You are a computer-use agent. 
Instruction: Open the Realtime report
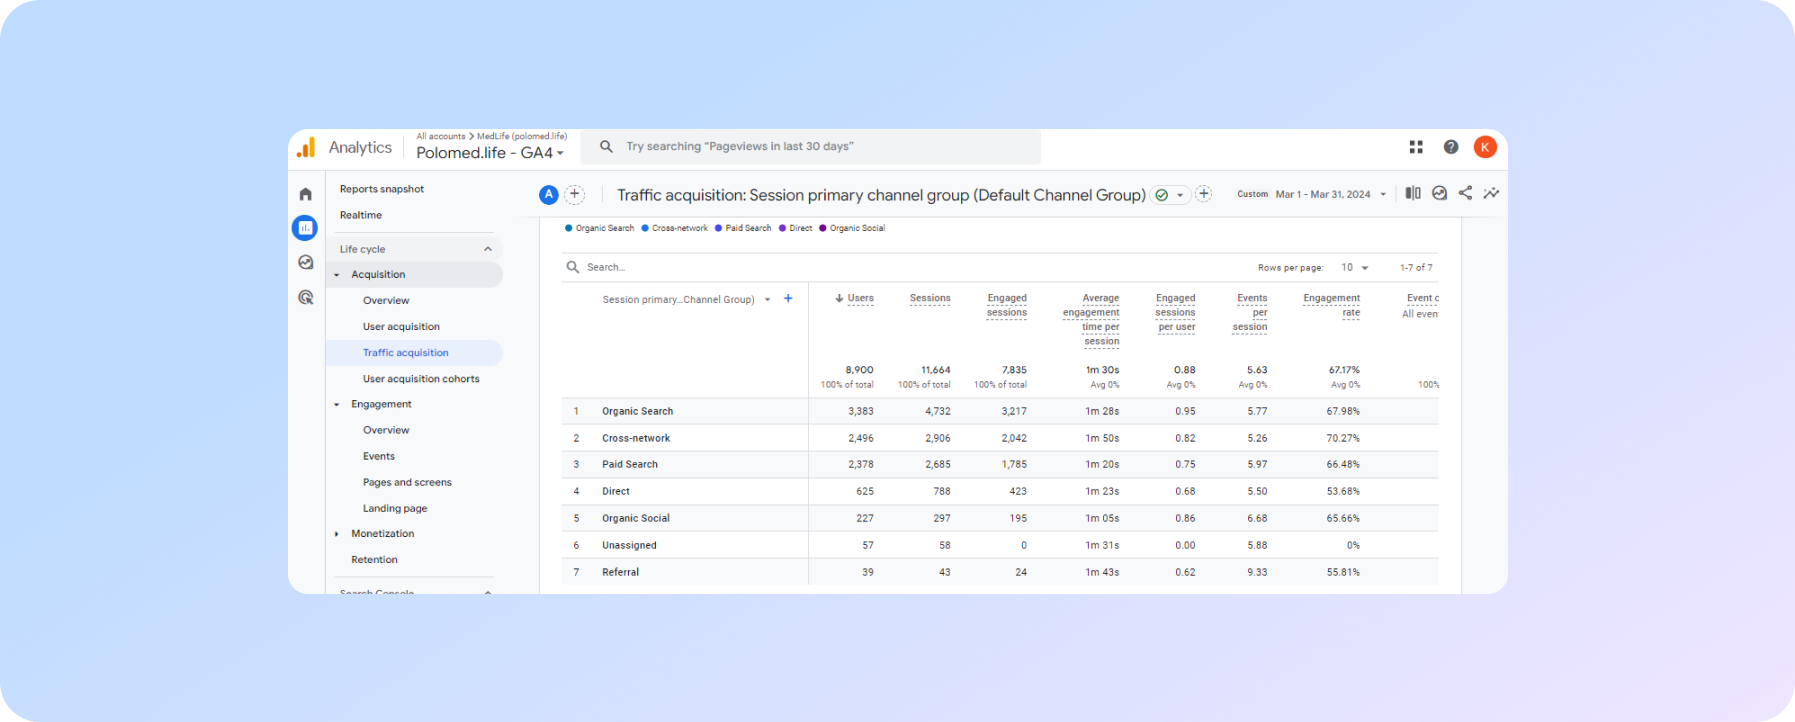coord(361,215)
